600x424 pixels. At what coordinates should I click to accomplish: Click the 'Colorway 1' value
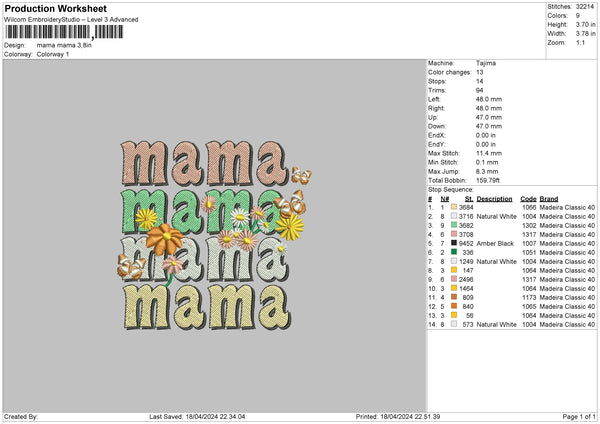pyautogui.click(x=53, y=54)
